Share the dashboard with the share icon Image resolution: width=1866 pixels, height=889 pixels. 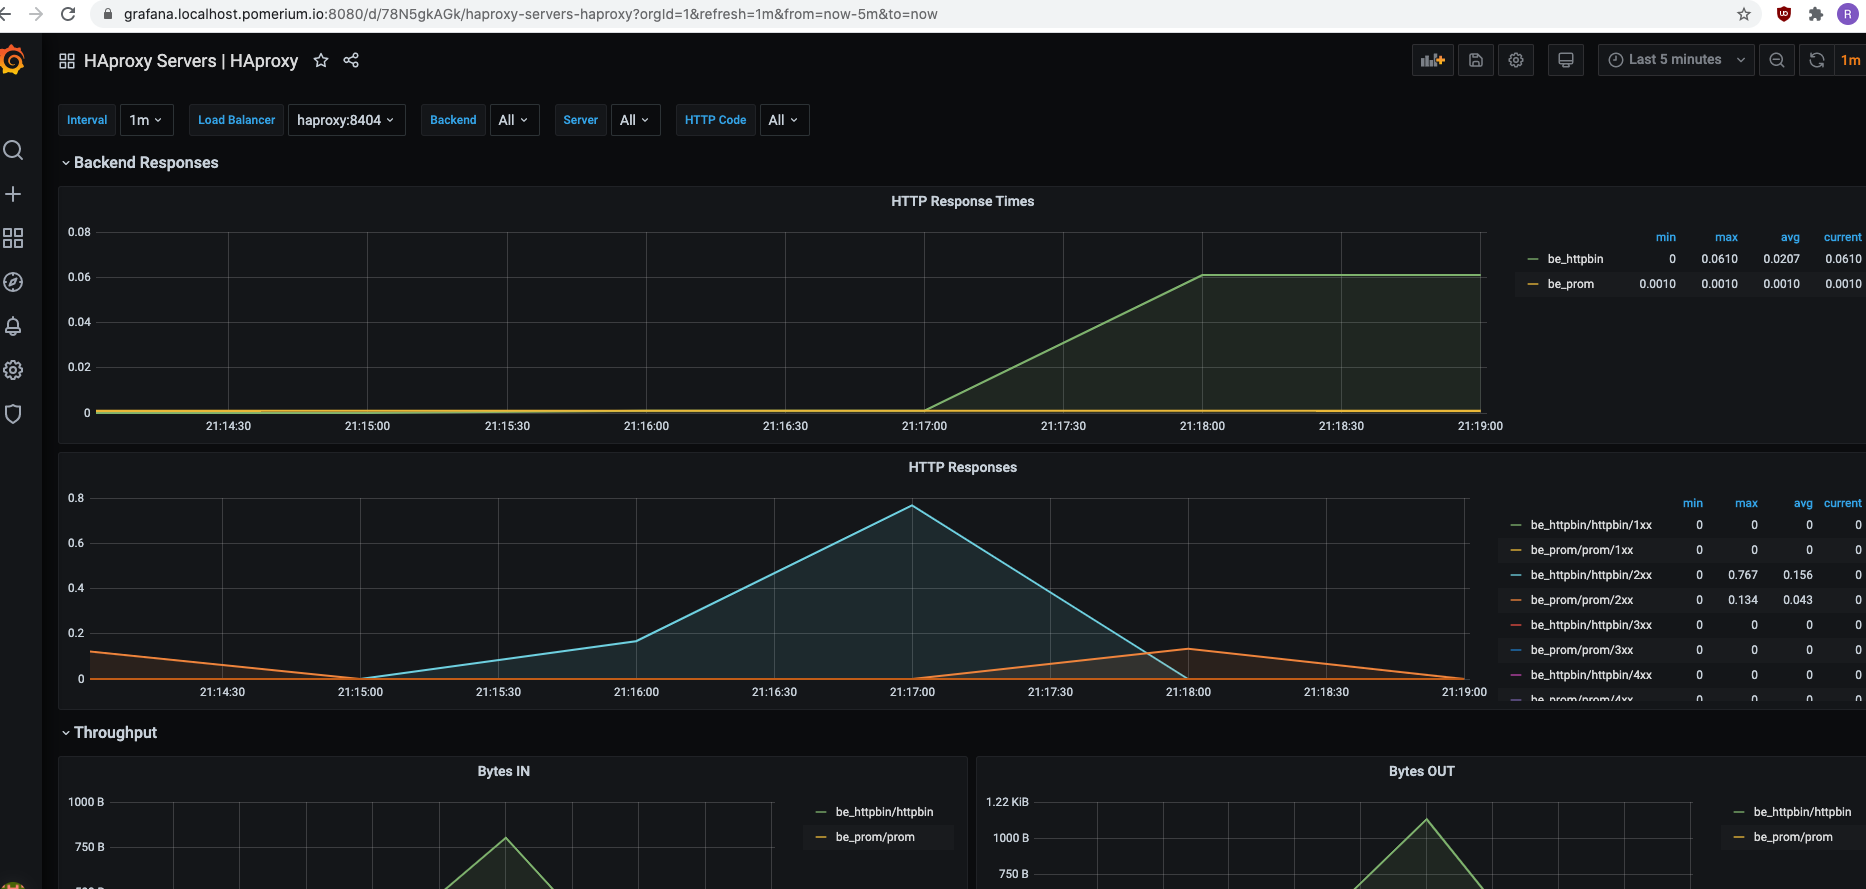351,61
